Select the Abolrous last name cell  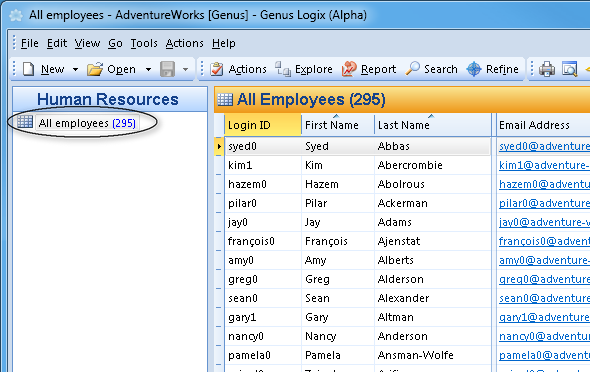[x=433, y=184]
